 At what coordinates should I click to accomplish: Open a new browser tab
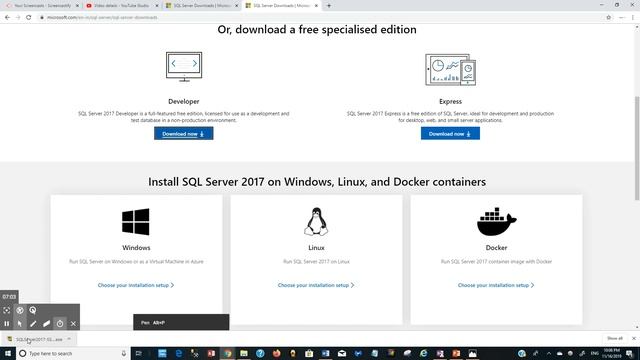coord(329,6)
